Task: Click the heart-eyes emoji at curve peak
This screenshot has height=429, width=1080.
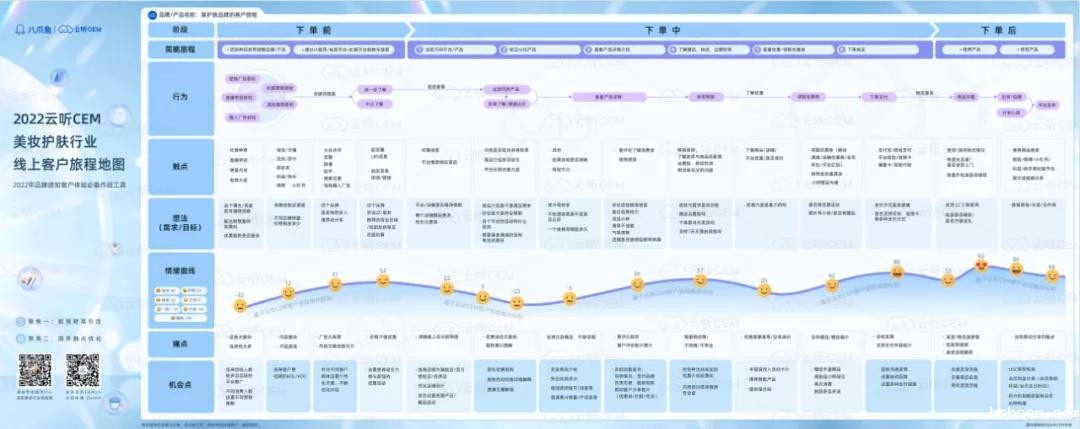Action: pyautogui.click(x=981, y=266)
